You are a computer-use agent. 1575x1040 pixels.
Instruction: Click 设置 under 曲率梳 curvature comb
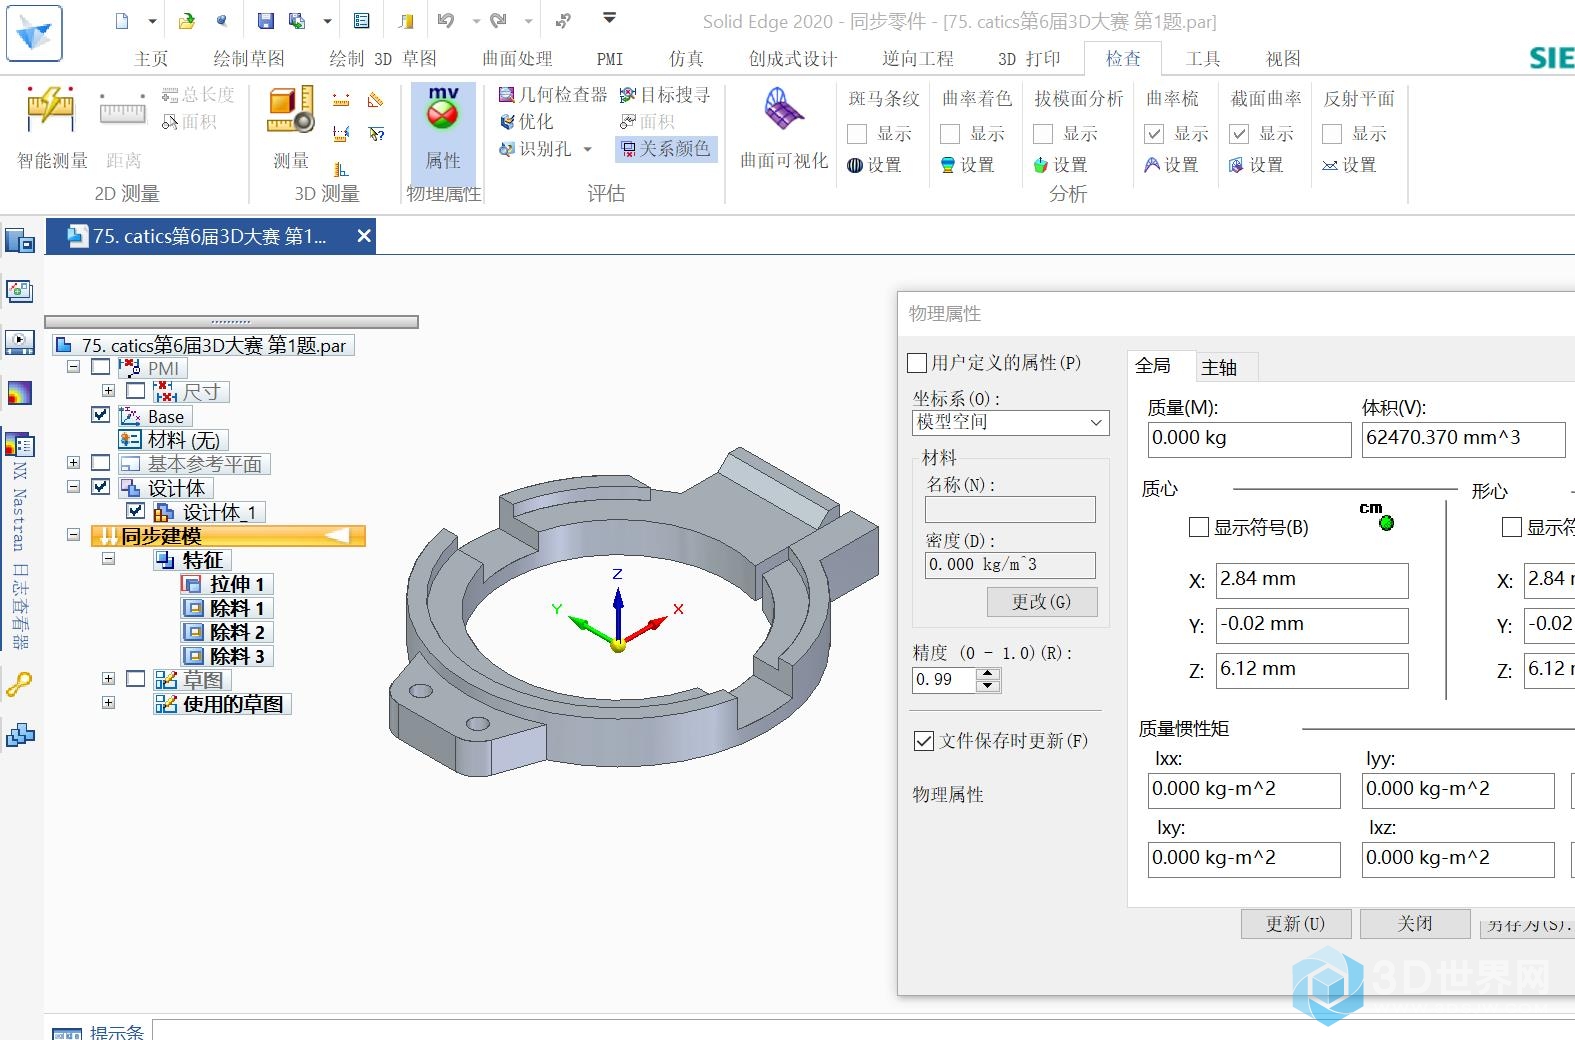(x=1171, y=165)
